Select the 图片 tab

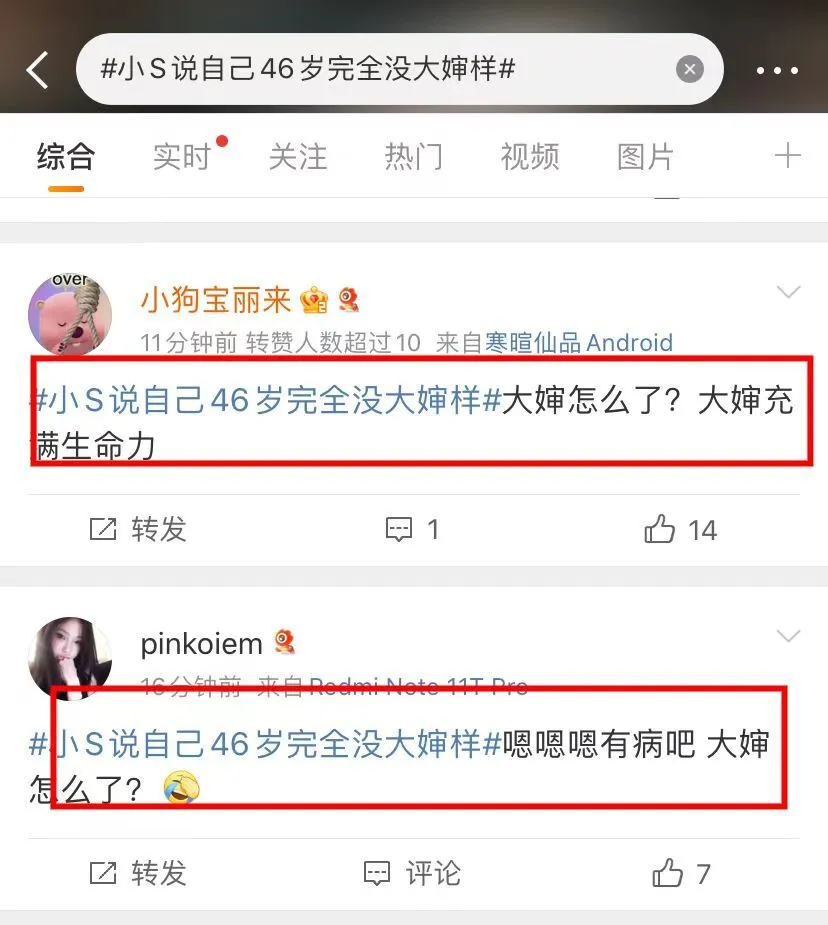click(x=645, y=156)
